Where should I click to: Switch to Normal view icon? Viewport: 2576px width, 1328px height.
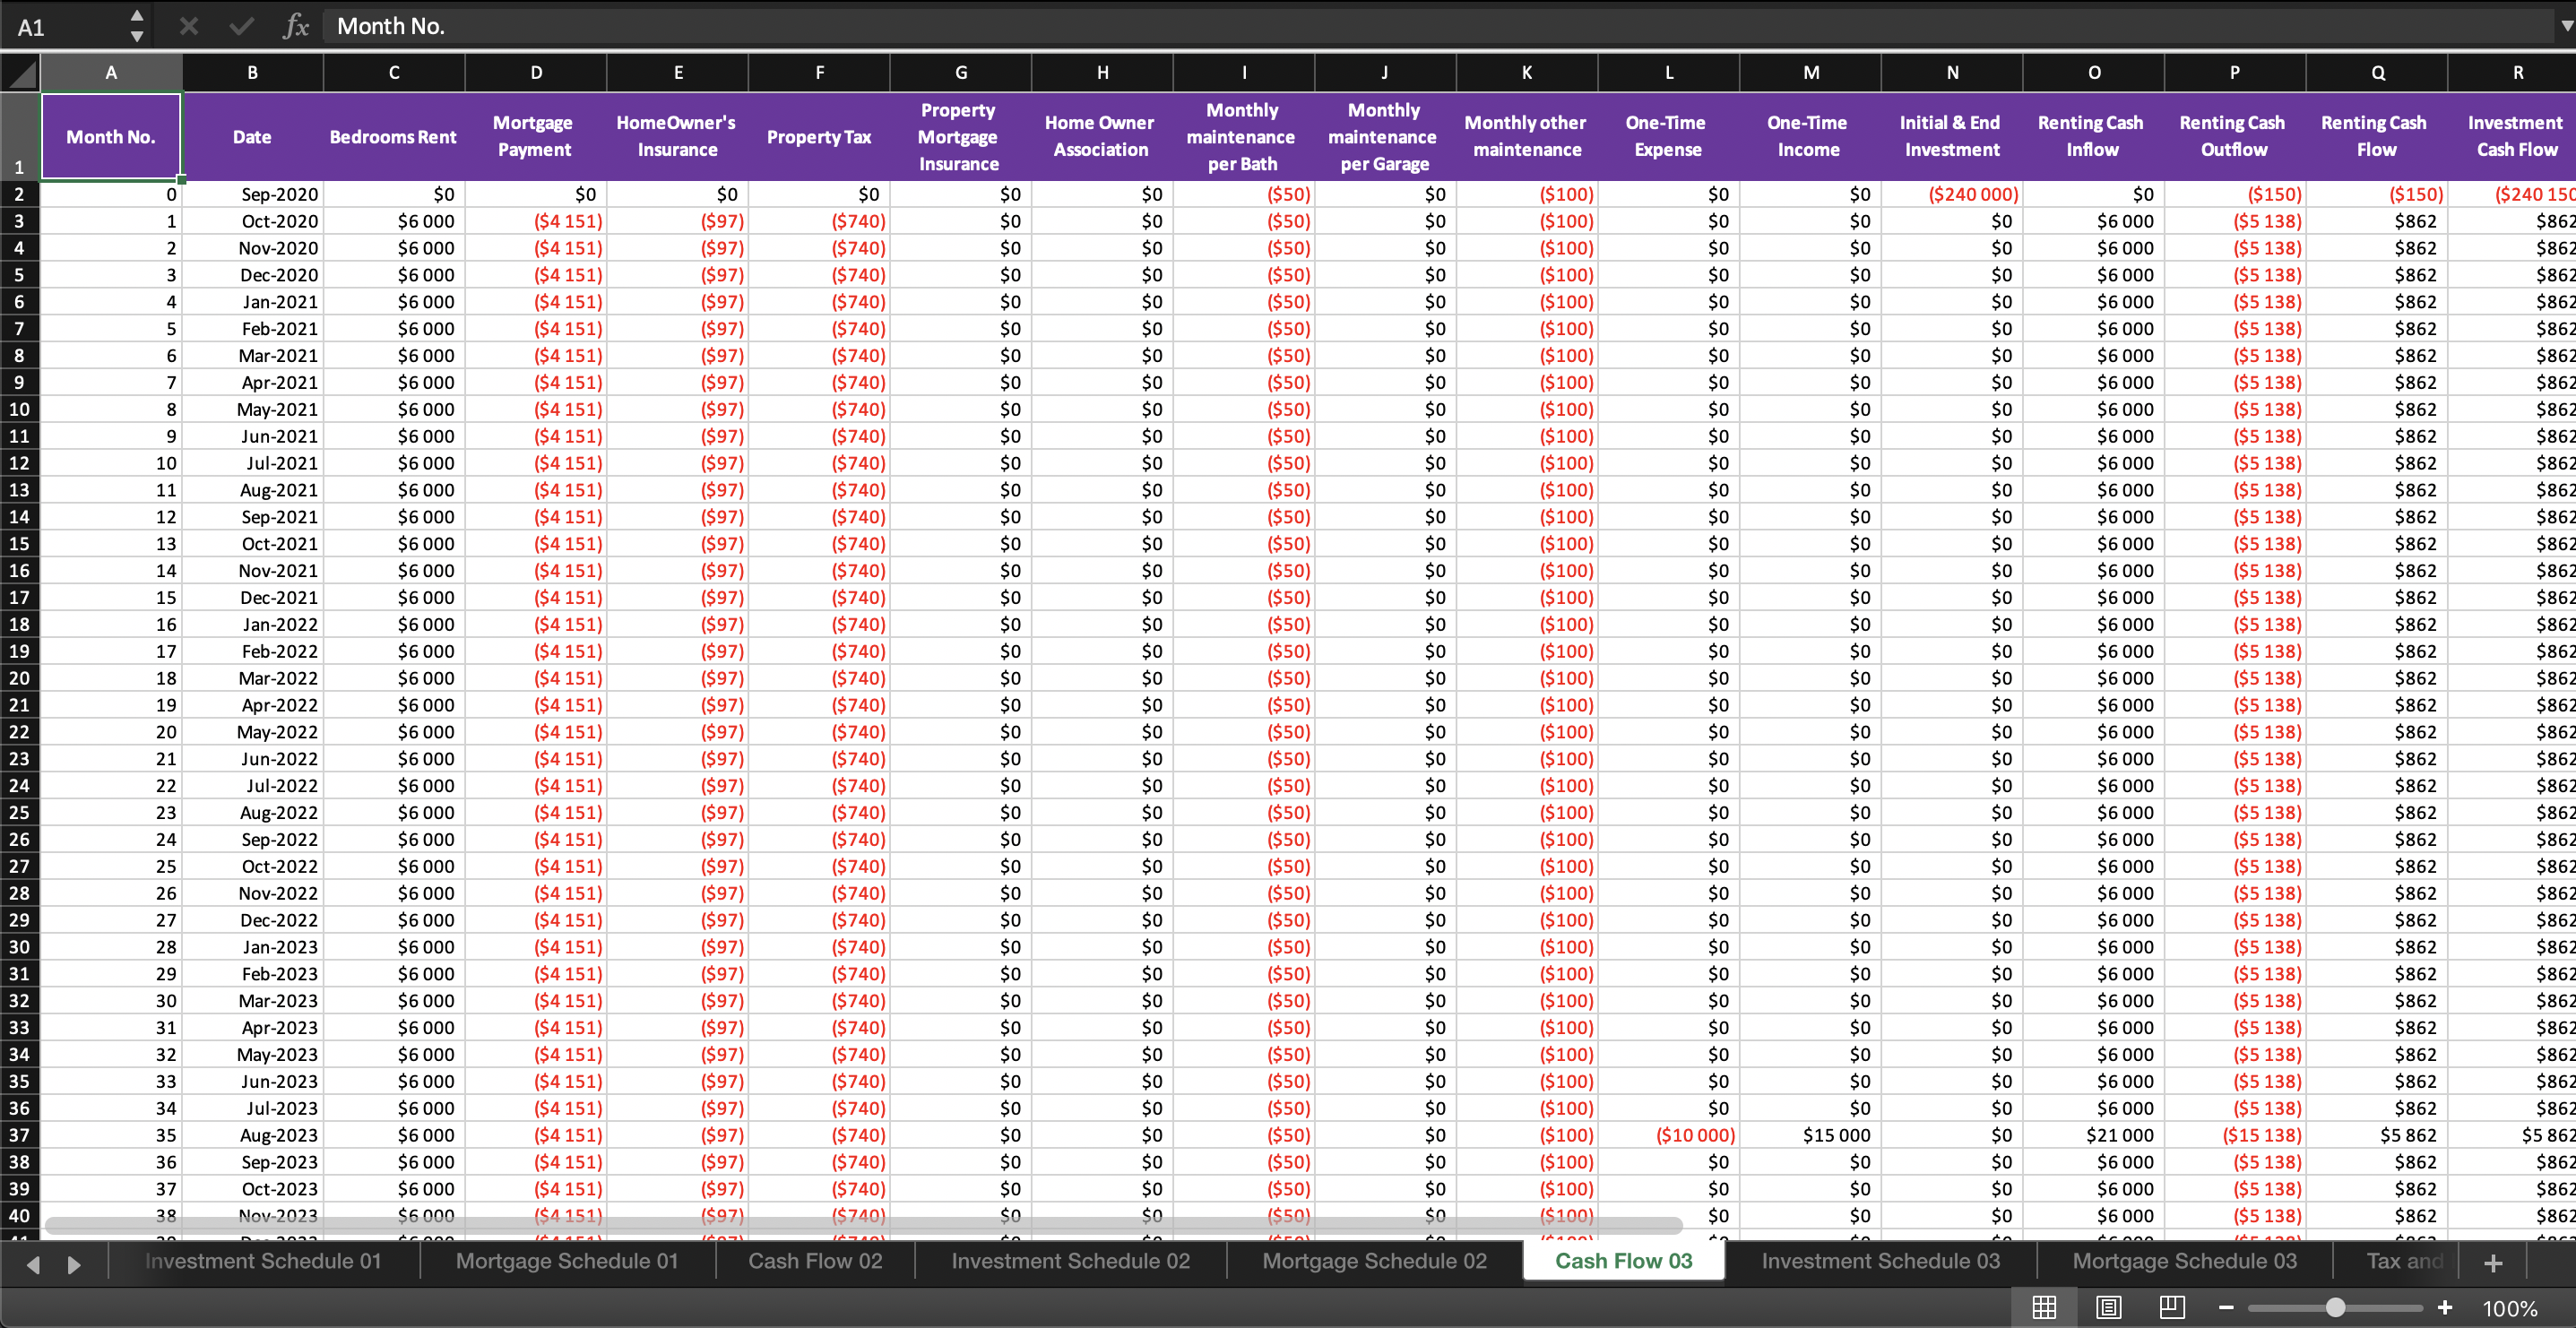(x=2044, y=1307)
